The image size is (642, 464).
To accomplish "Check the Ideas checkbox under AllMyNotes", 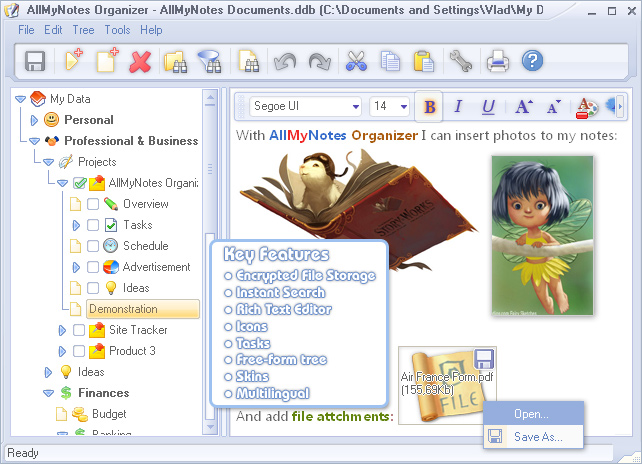I will [x=93, y=288].
